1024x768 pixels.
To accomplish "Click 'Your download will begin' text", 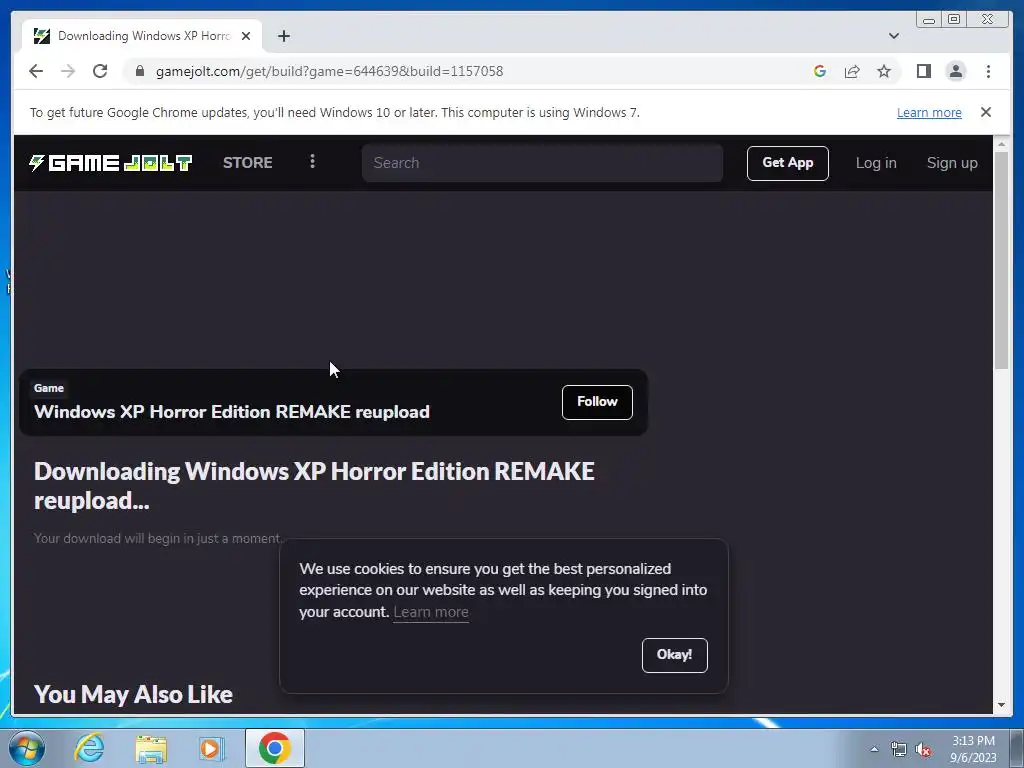I will click(x=157, y=539).
